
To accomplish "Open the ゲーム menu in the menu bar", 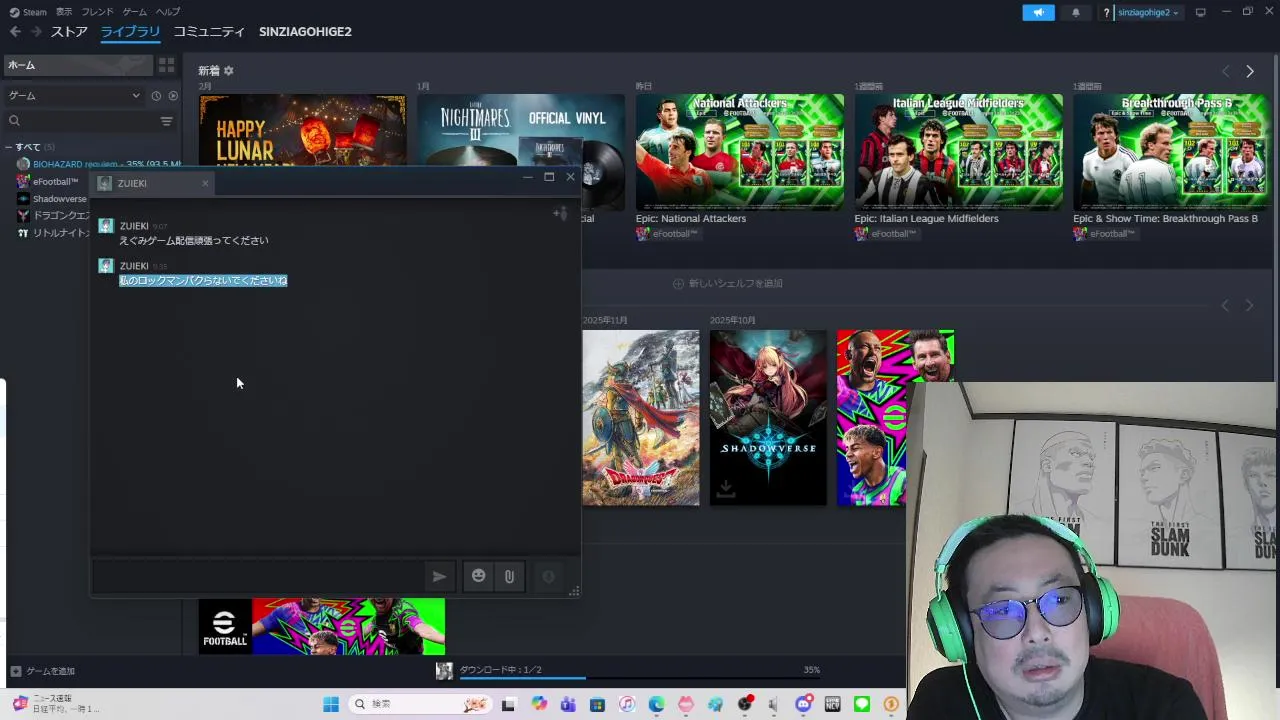I will [135, 12].
